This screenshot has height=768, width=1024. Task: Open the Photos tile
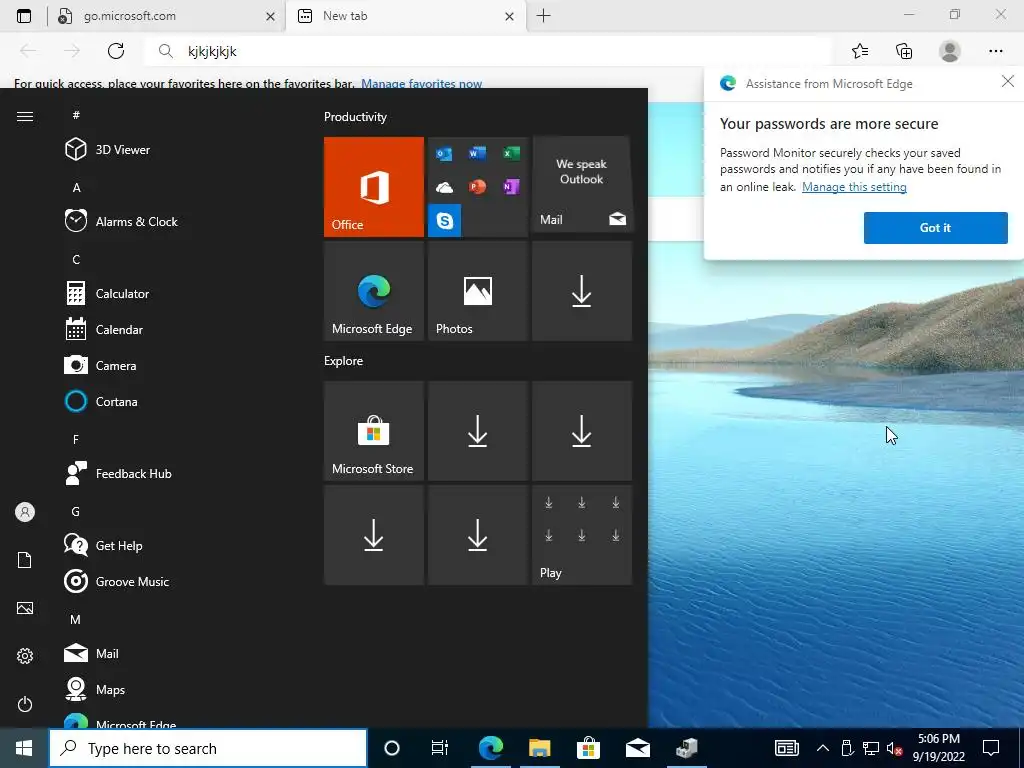pos(477,291)
